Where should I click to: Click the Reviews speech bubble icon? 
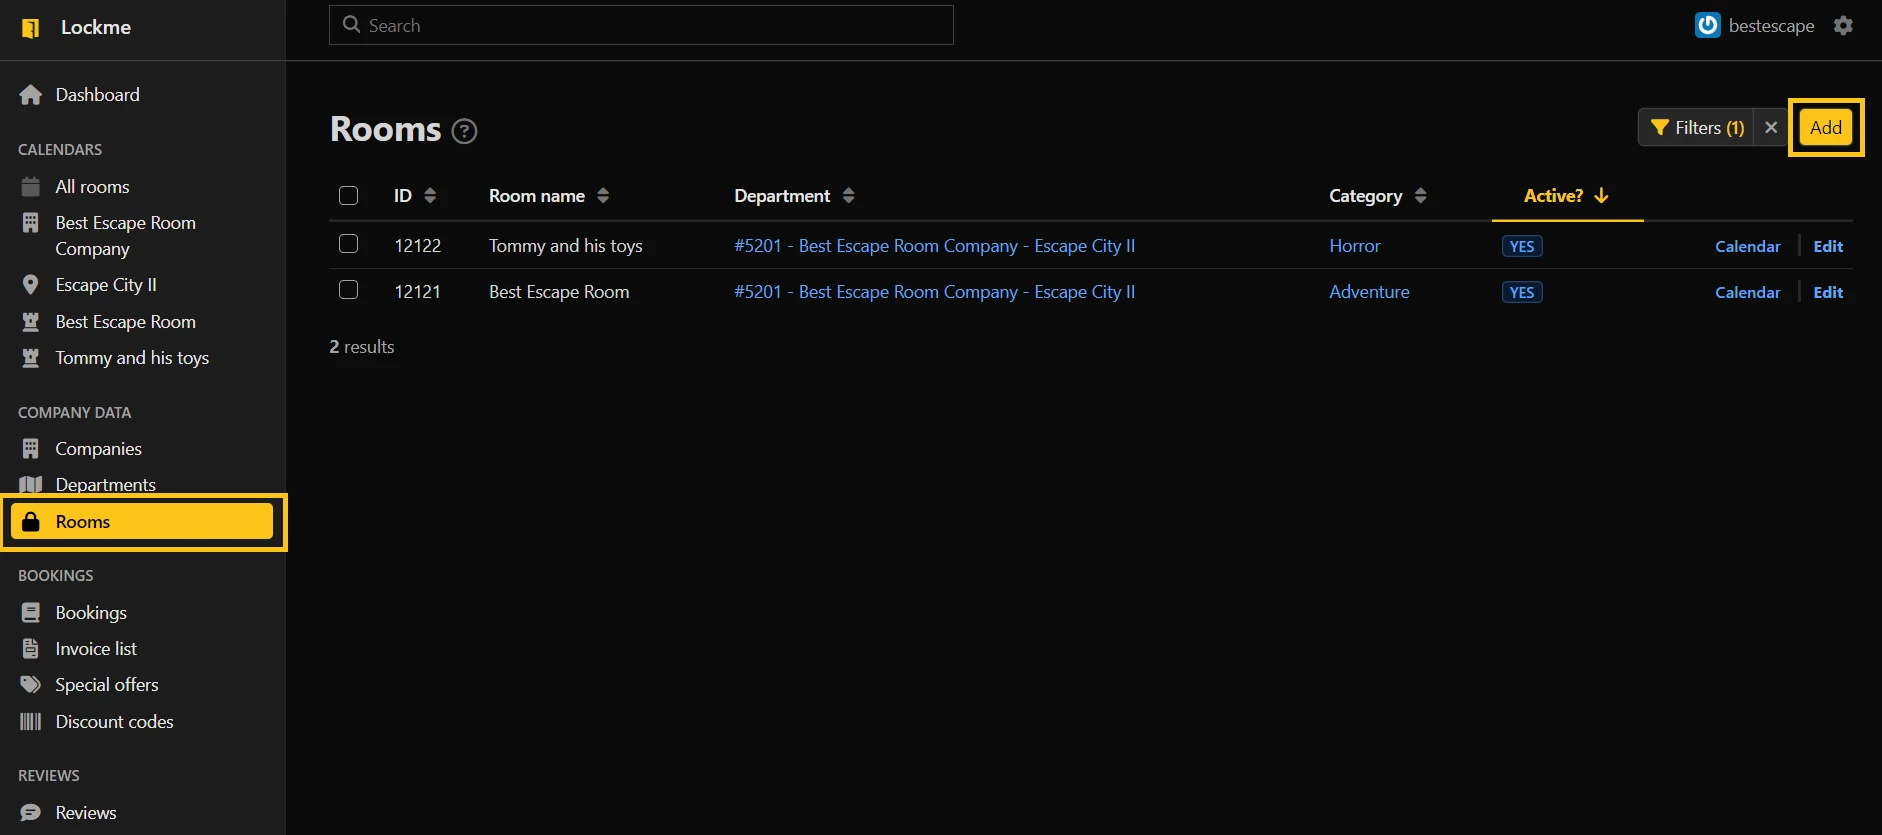click(31, 813)
